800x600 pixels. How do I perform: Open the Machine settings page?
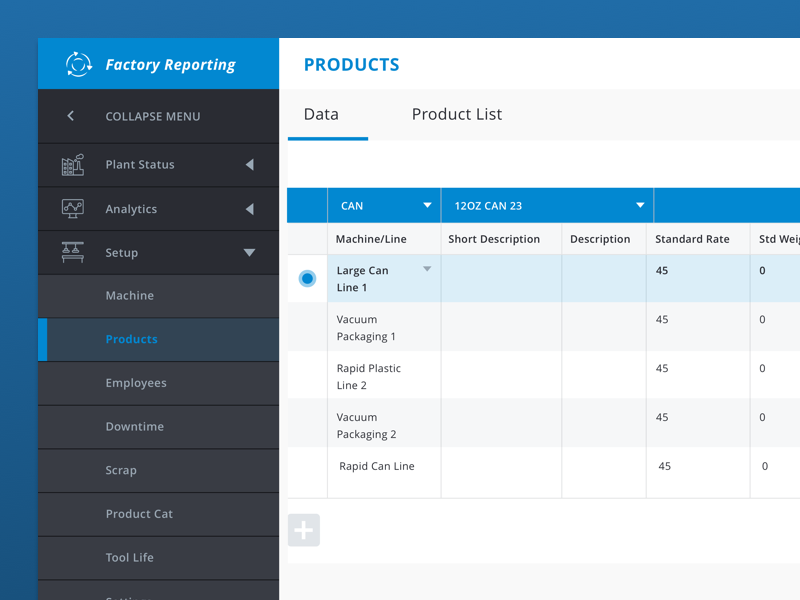[131, 295]
